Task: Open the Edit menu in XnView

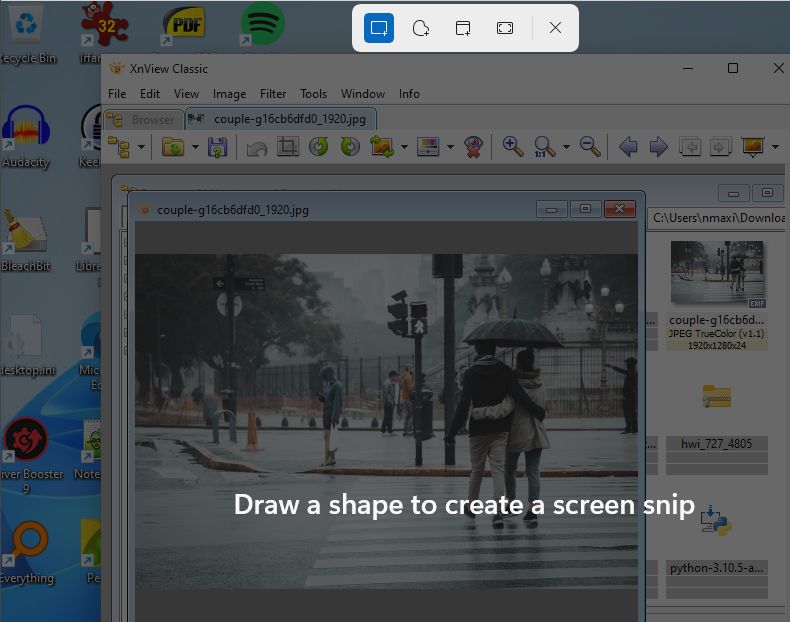Action: tap(150, 94)
